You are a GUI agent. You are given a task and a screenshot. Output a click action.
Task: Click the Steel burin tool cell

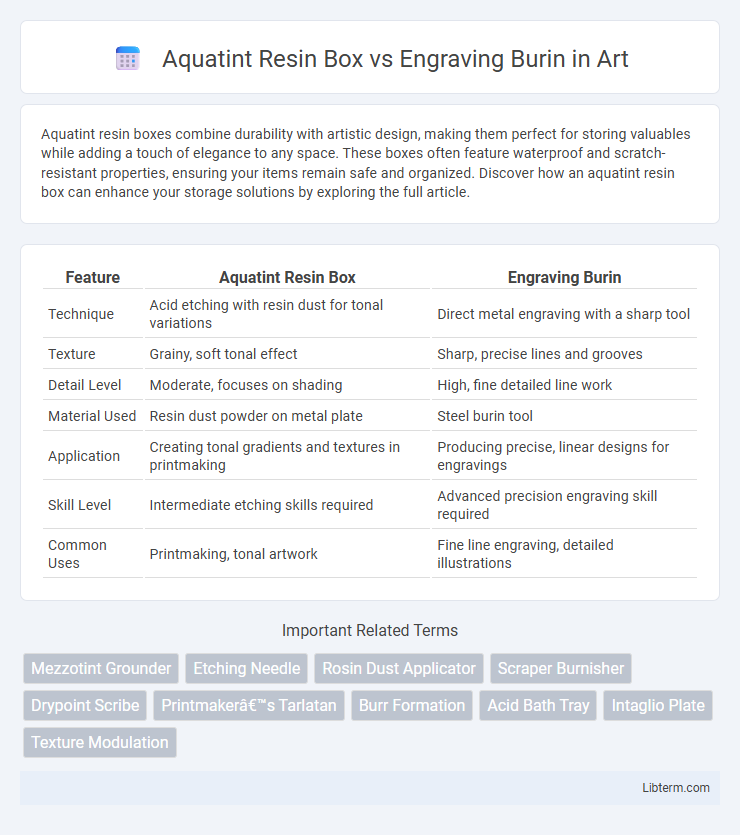click(485, 416)
